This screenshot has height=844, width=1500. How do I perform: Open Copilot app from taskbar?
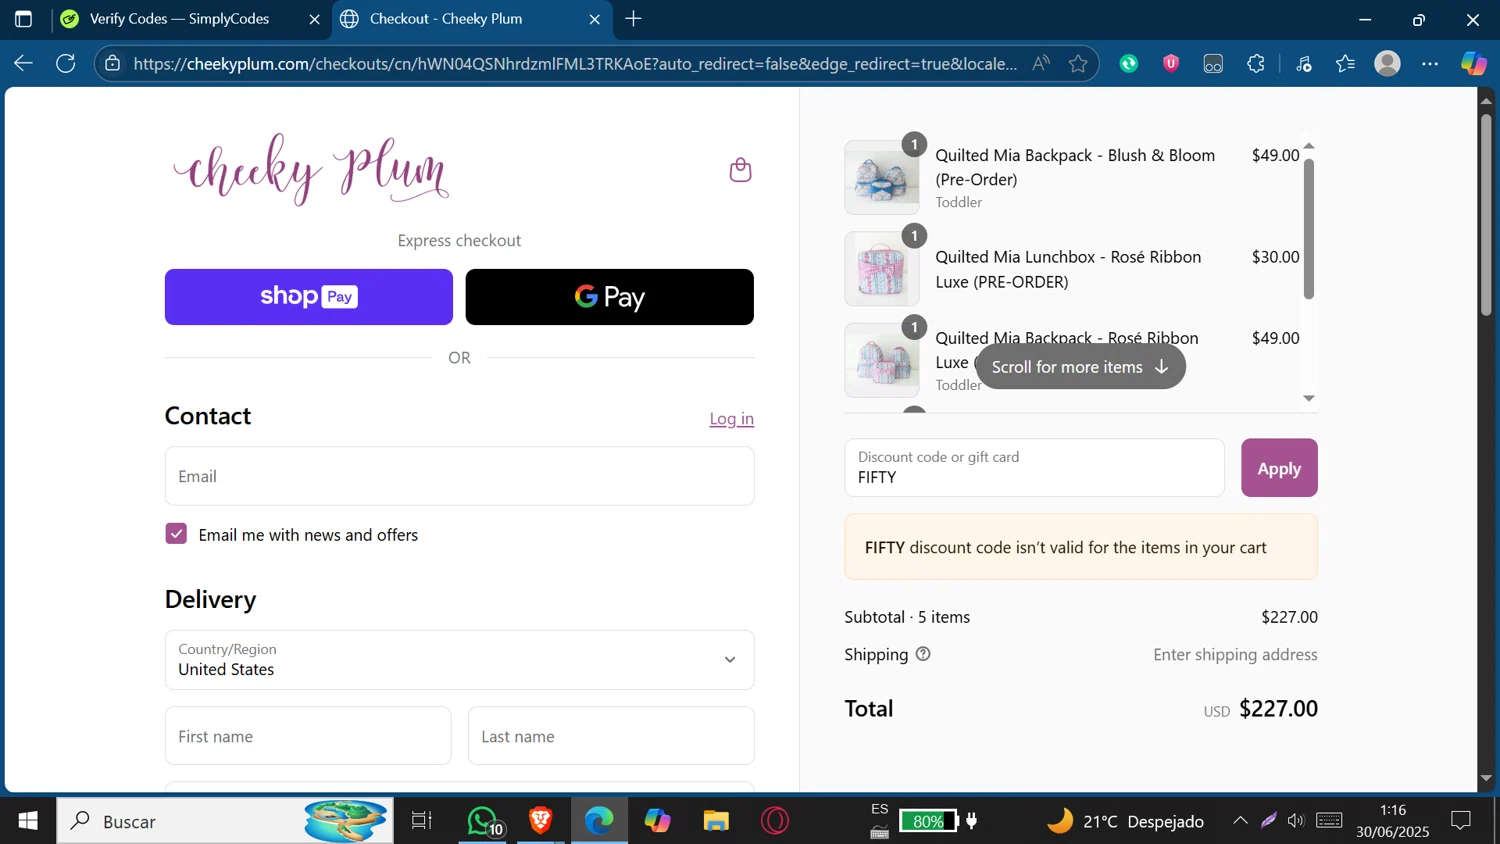tap(657, 821)
